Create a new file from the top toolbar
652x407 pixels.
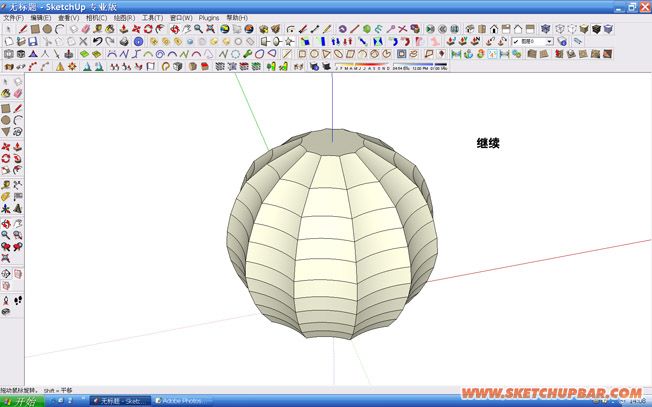[x=9, y=41]
